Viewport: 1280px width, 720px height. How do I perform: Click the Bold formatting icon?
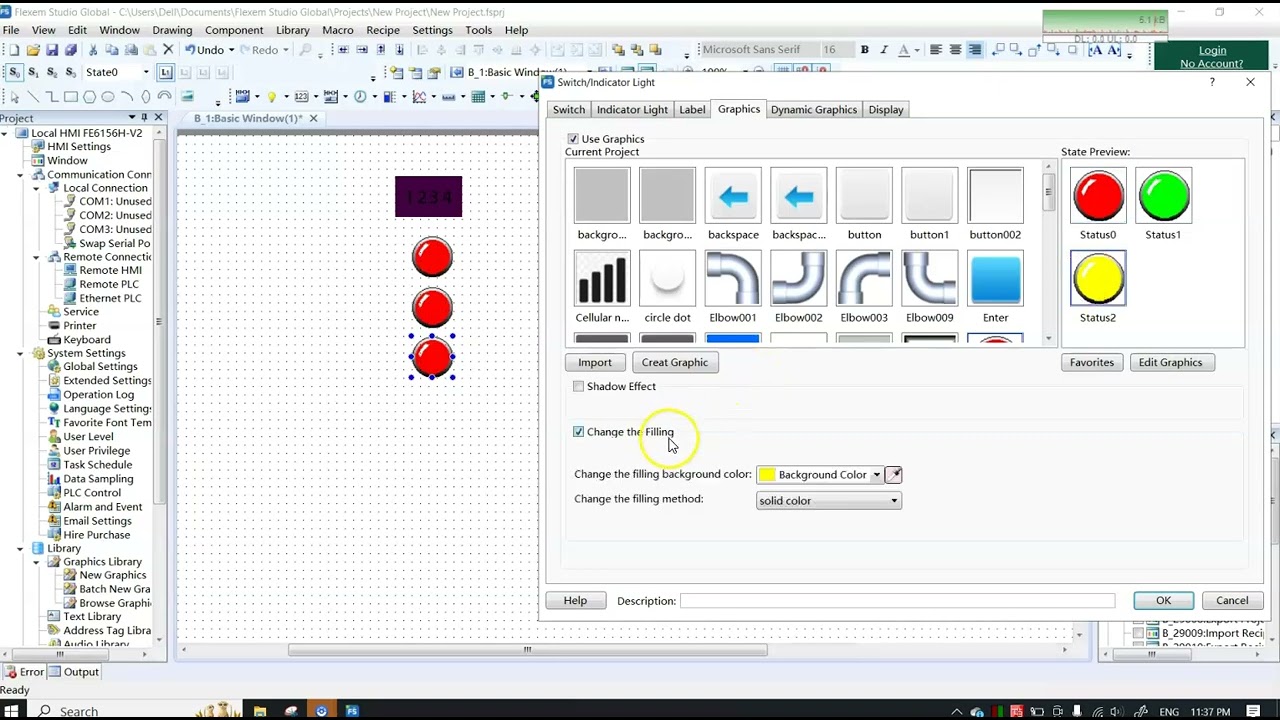(x=864, y=50)
